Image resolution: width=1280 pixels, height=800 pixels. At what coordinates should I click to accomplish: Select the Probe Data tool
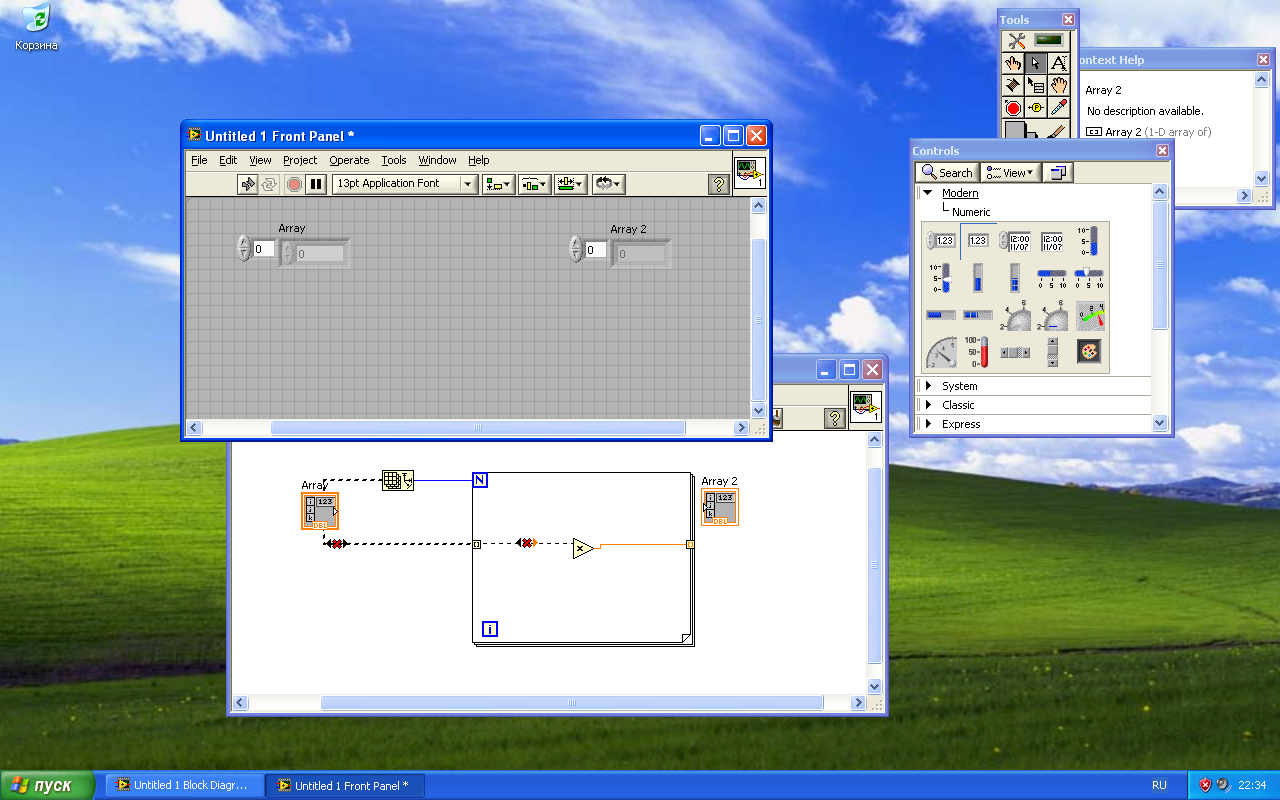tap(1036, 107)
